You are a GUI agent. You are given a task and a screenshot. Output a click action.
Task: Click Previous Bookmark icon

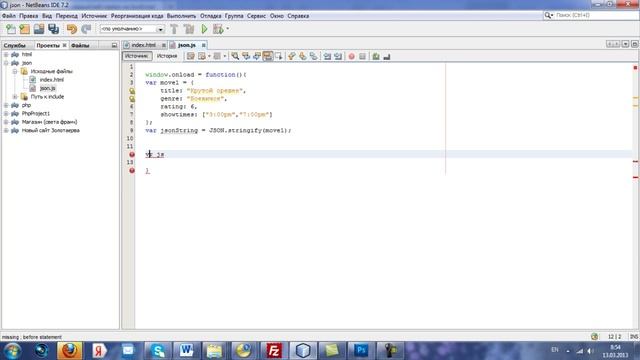pos(291,56)
